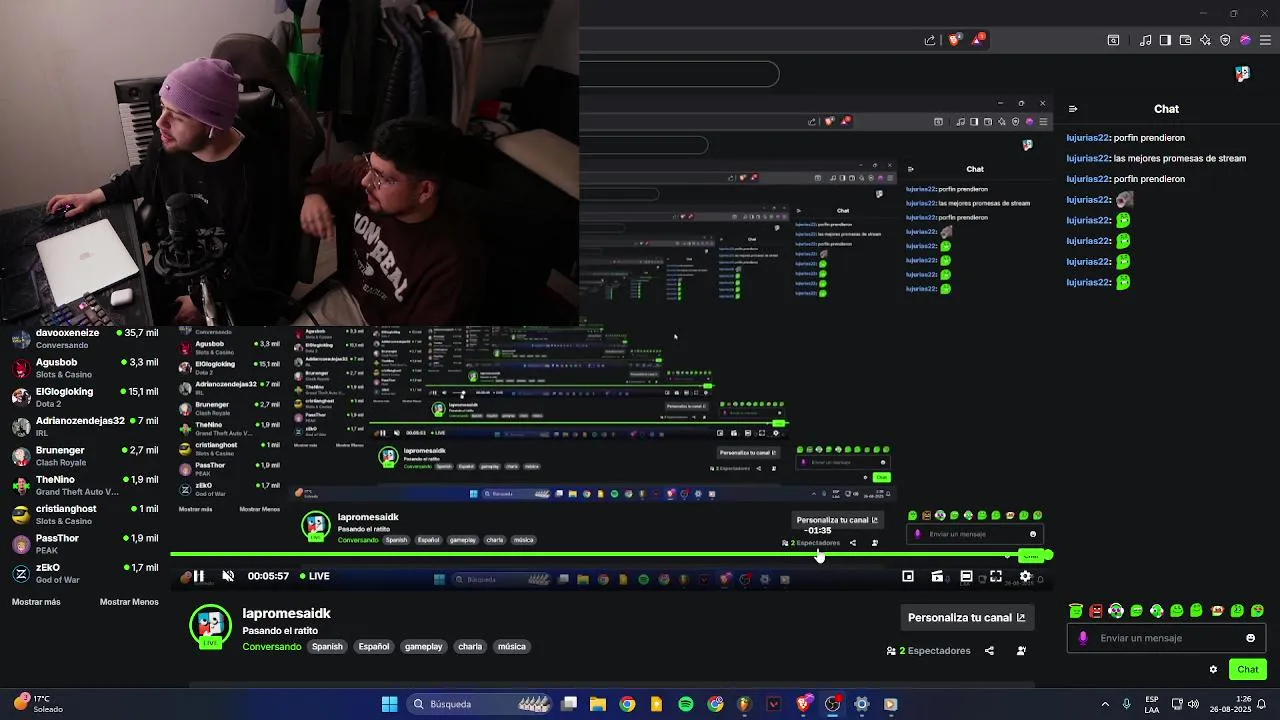Image resolution: width=1280 pixels, height=720 pixels.
Task: Open chat settings gear beside Chat button
Action: 1213,670
